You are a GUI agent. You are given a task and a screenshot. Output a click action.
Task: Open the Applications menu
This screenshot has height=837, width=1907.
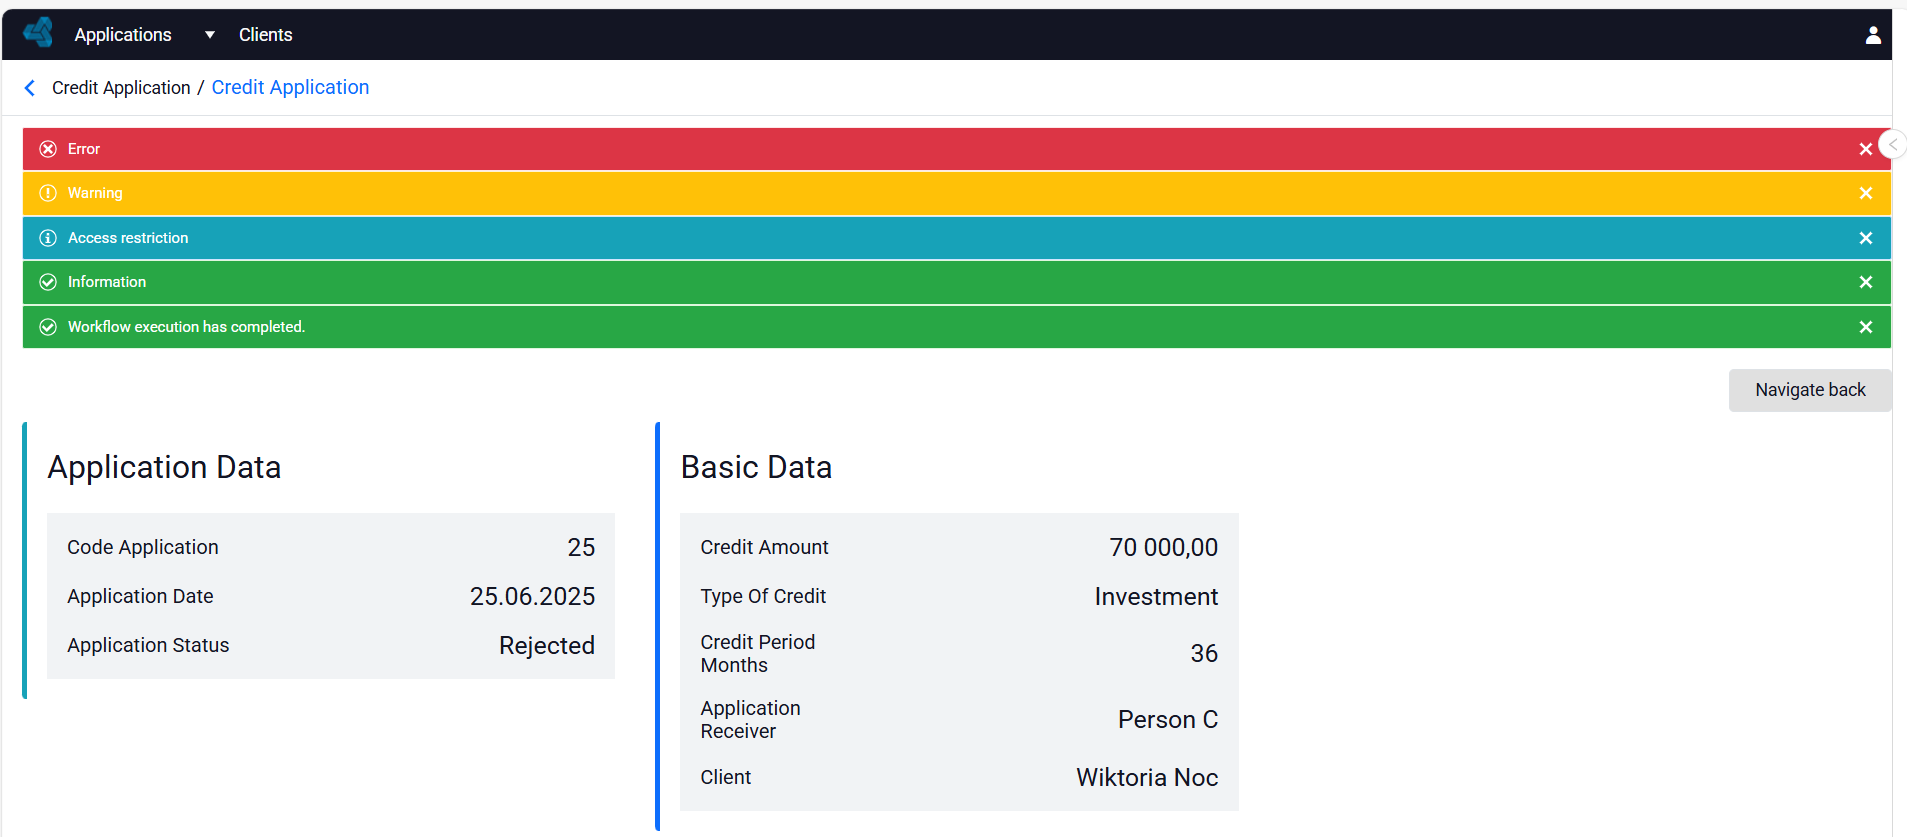tap(123, 35)
